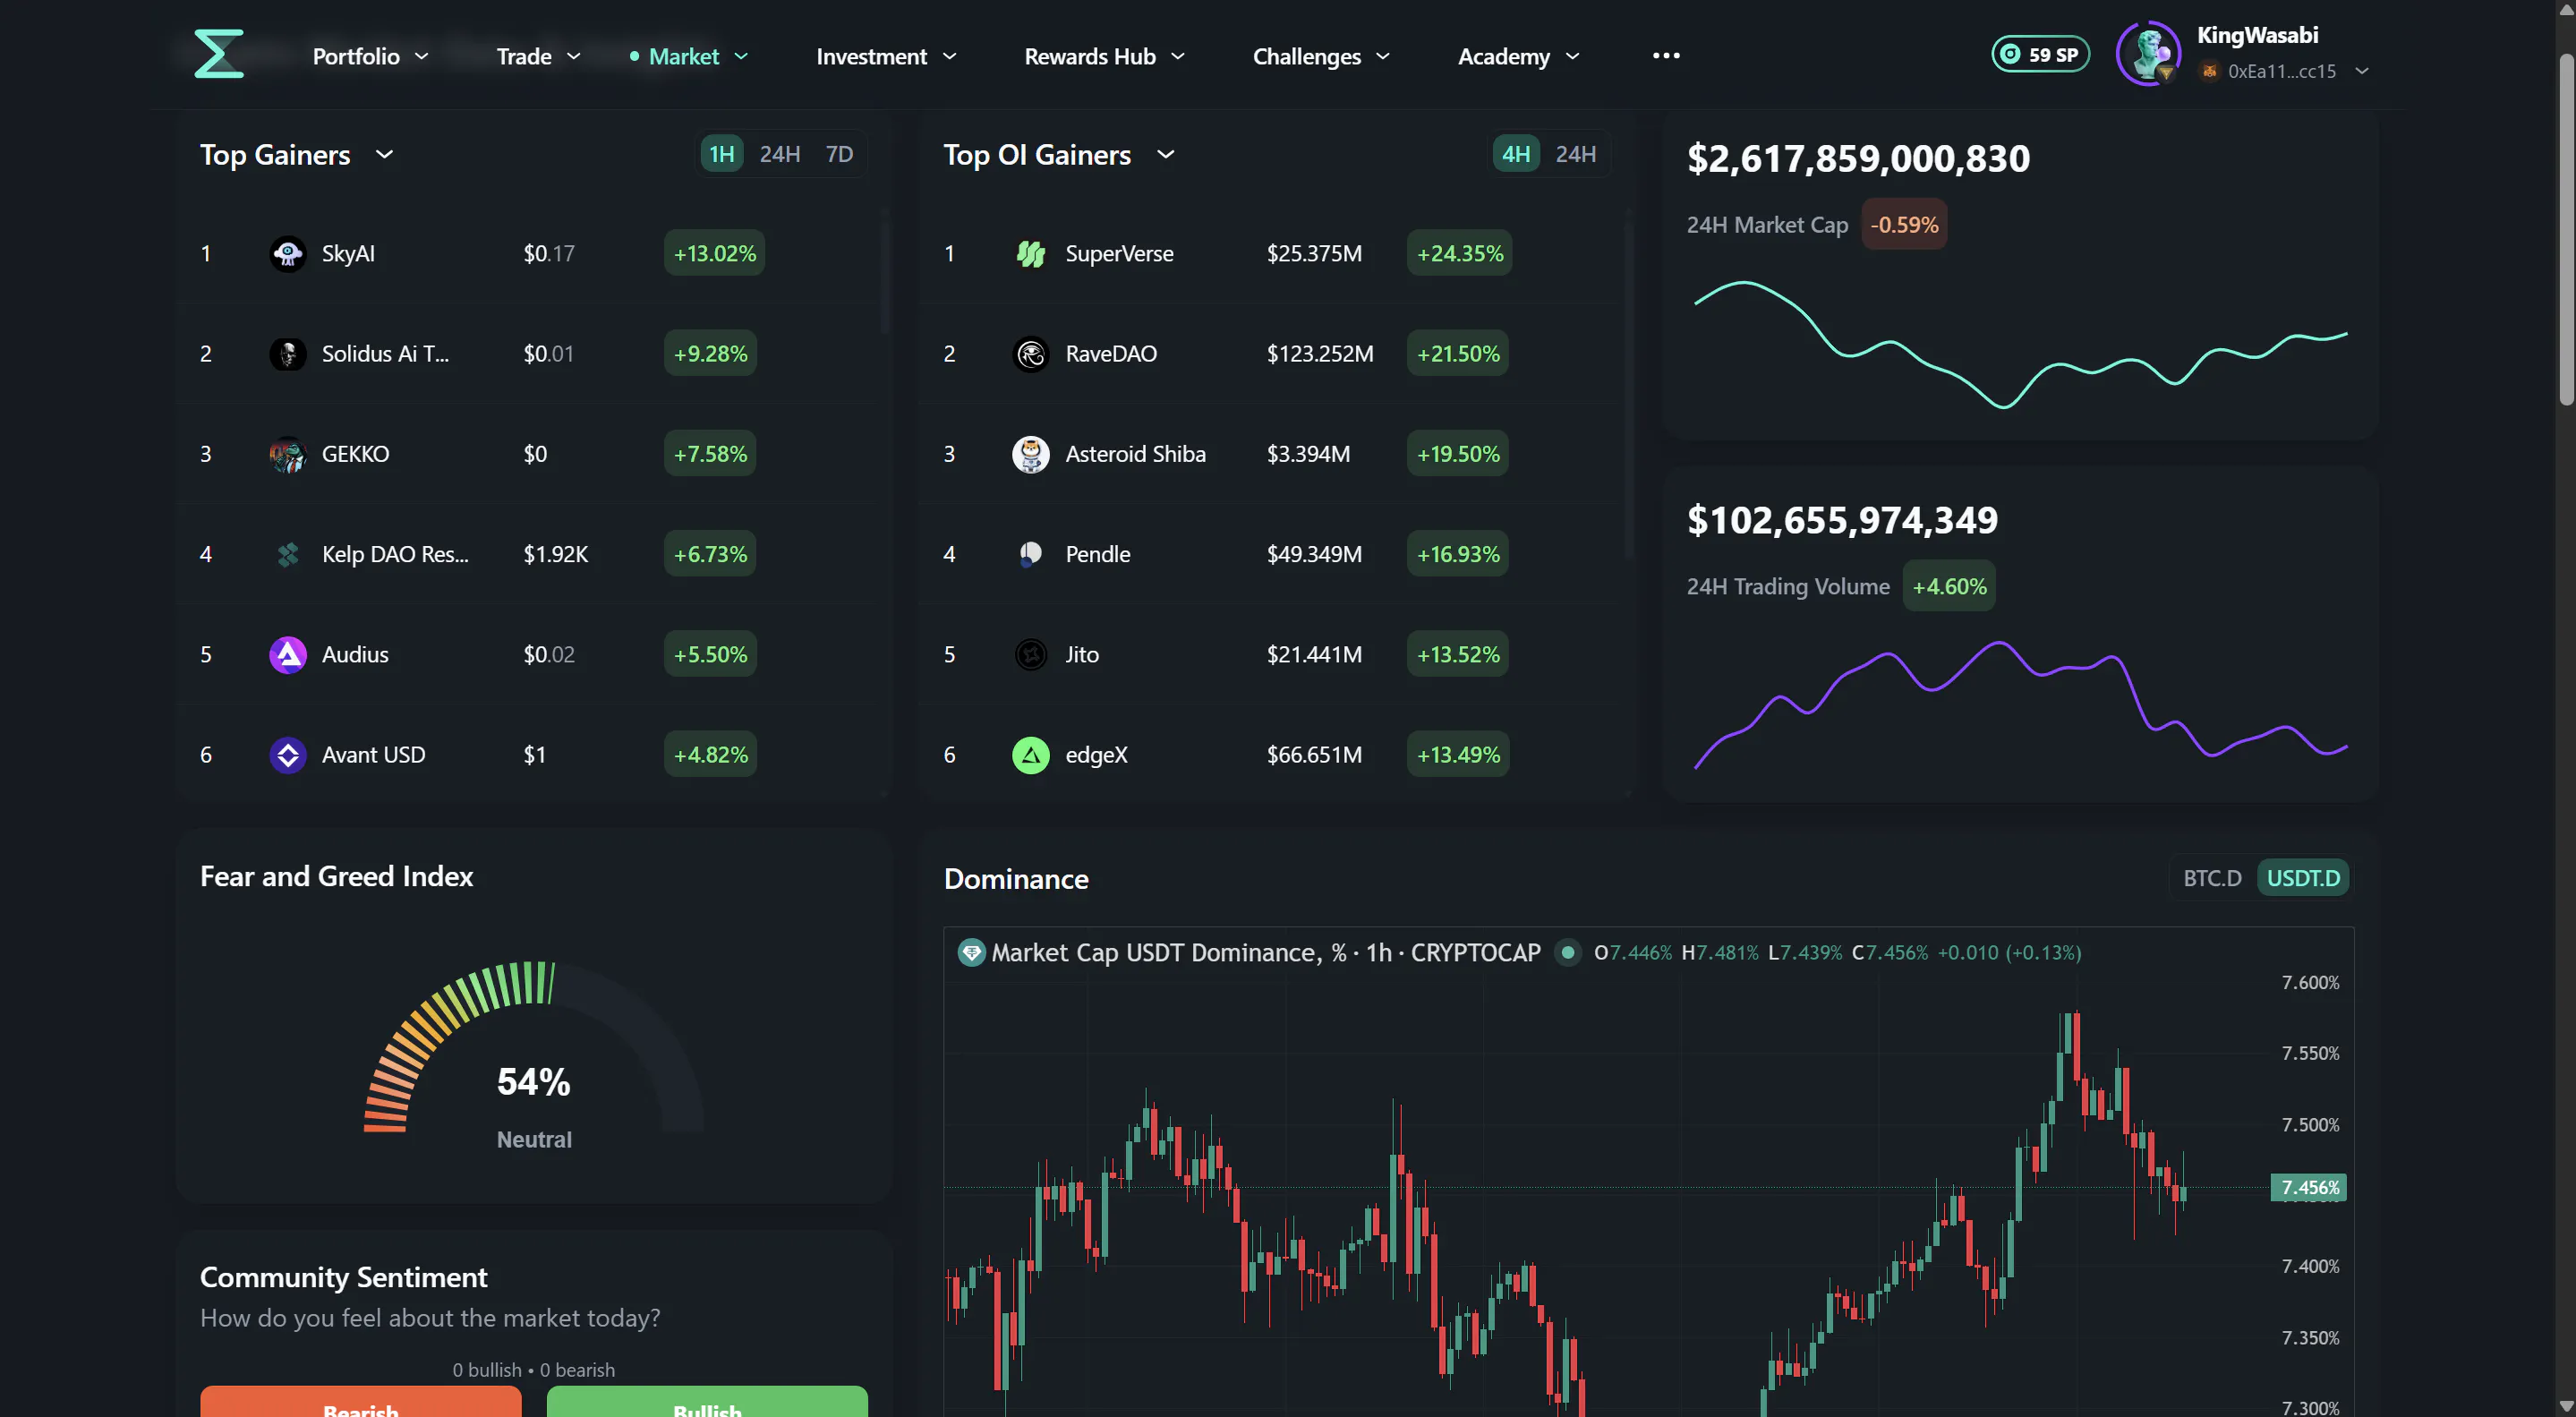Open the Rewards Hub nav item
The width and height of the screenshot is (2576, 1417).
point(1090,56)
